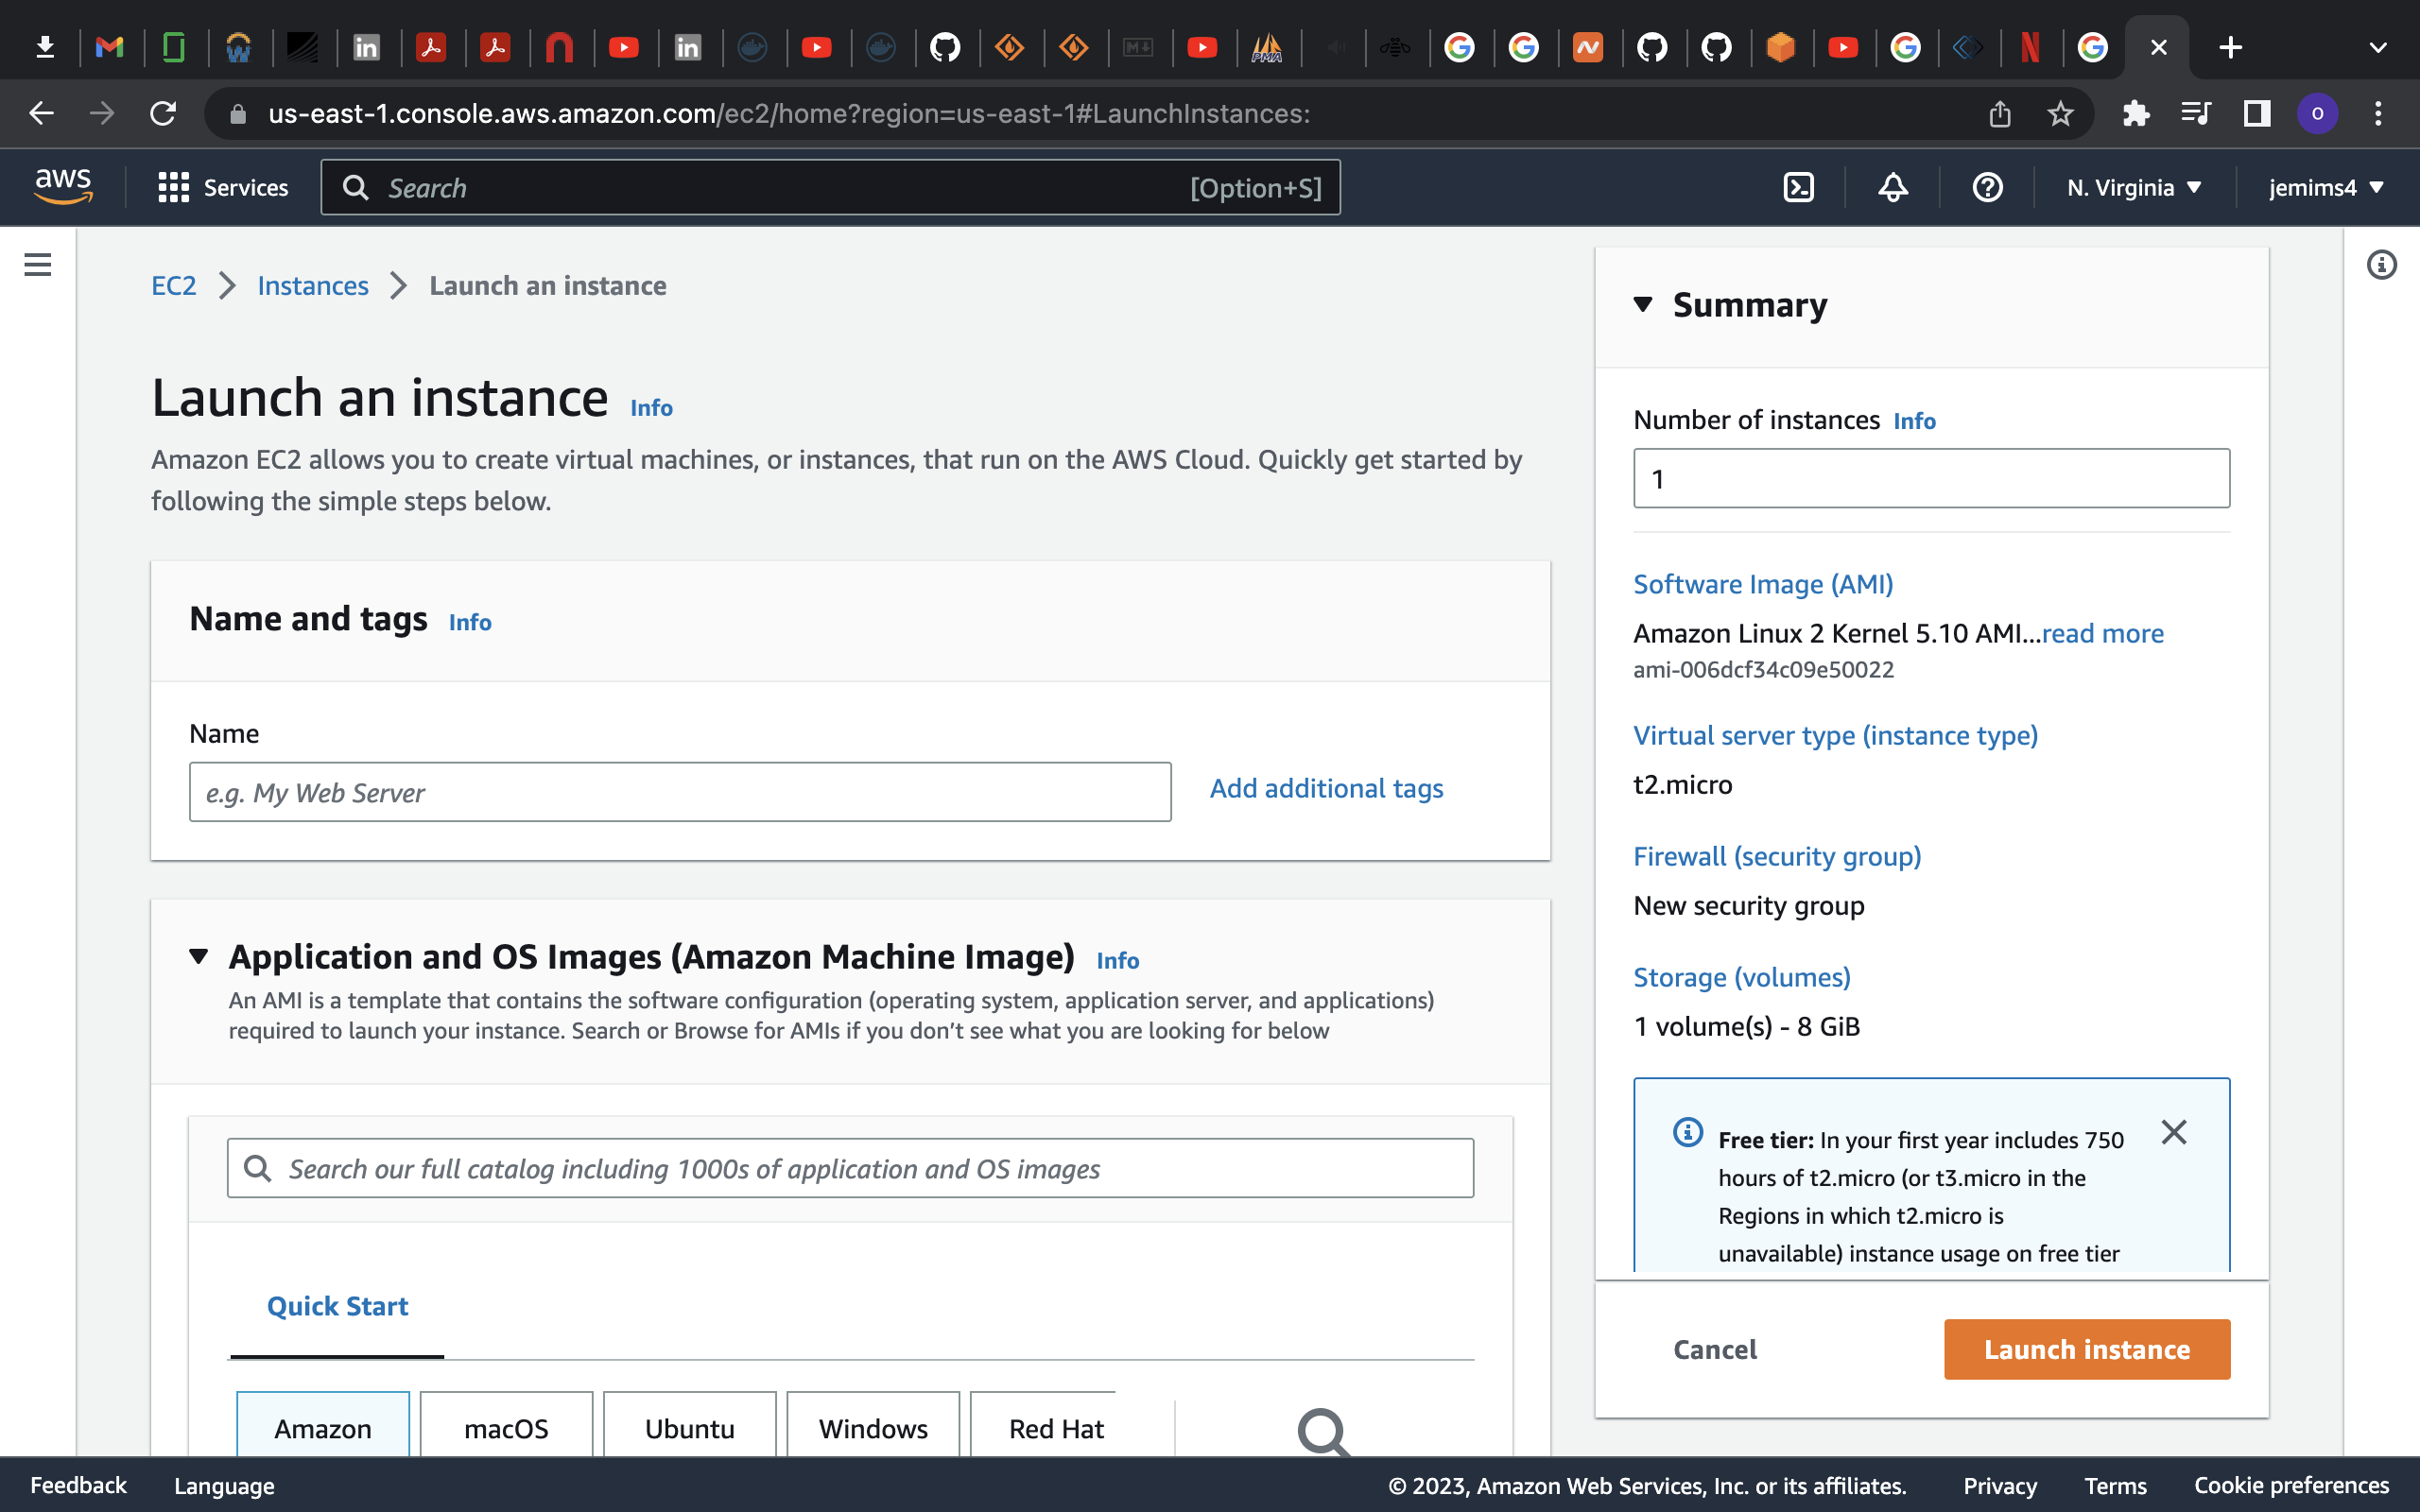Select the Ubuntu AMI tile

coord(689,1427)
